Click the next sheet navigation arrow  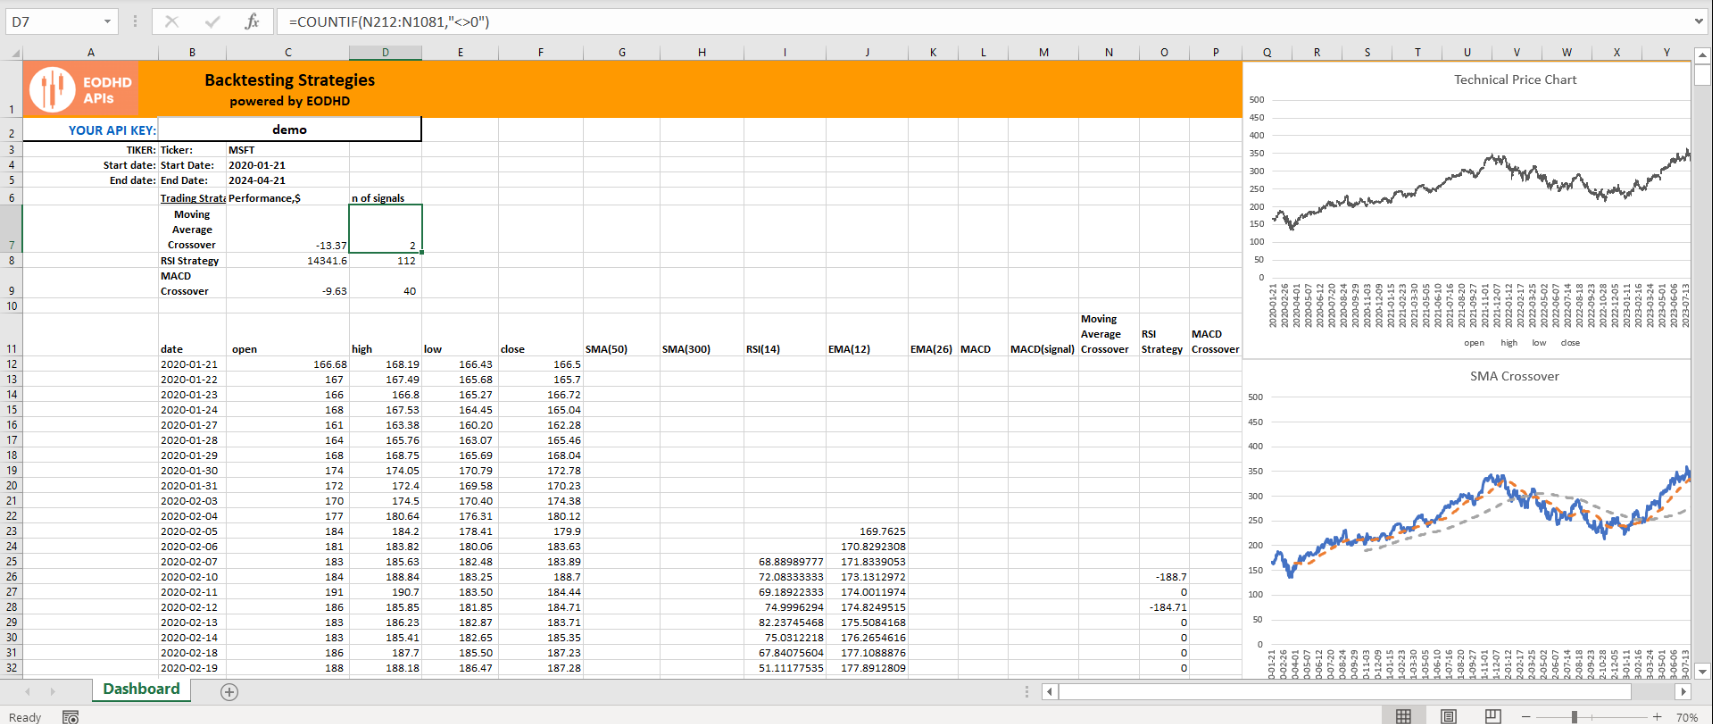point(53,692)
